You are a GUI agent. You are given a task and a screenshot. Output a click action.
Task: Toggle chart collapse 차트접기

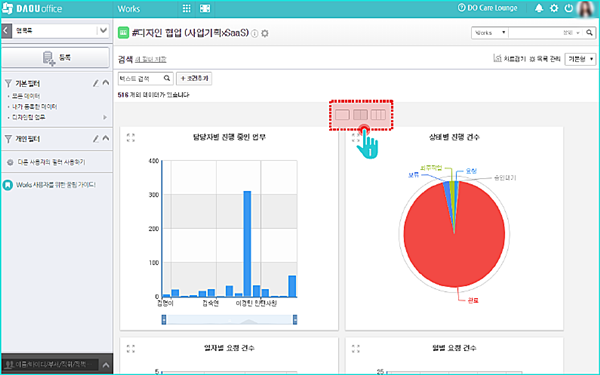point(509,59)
